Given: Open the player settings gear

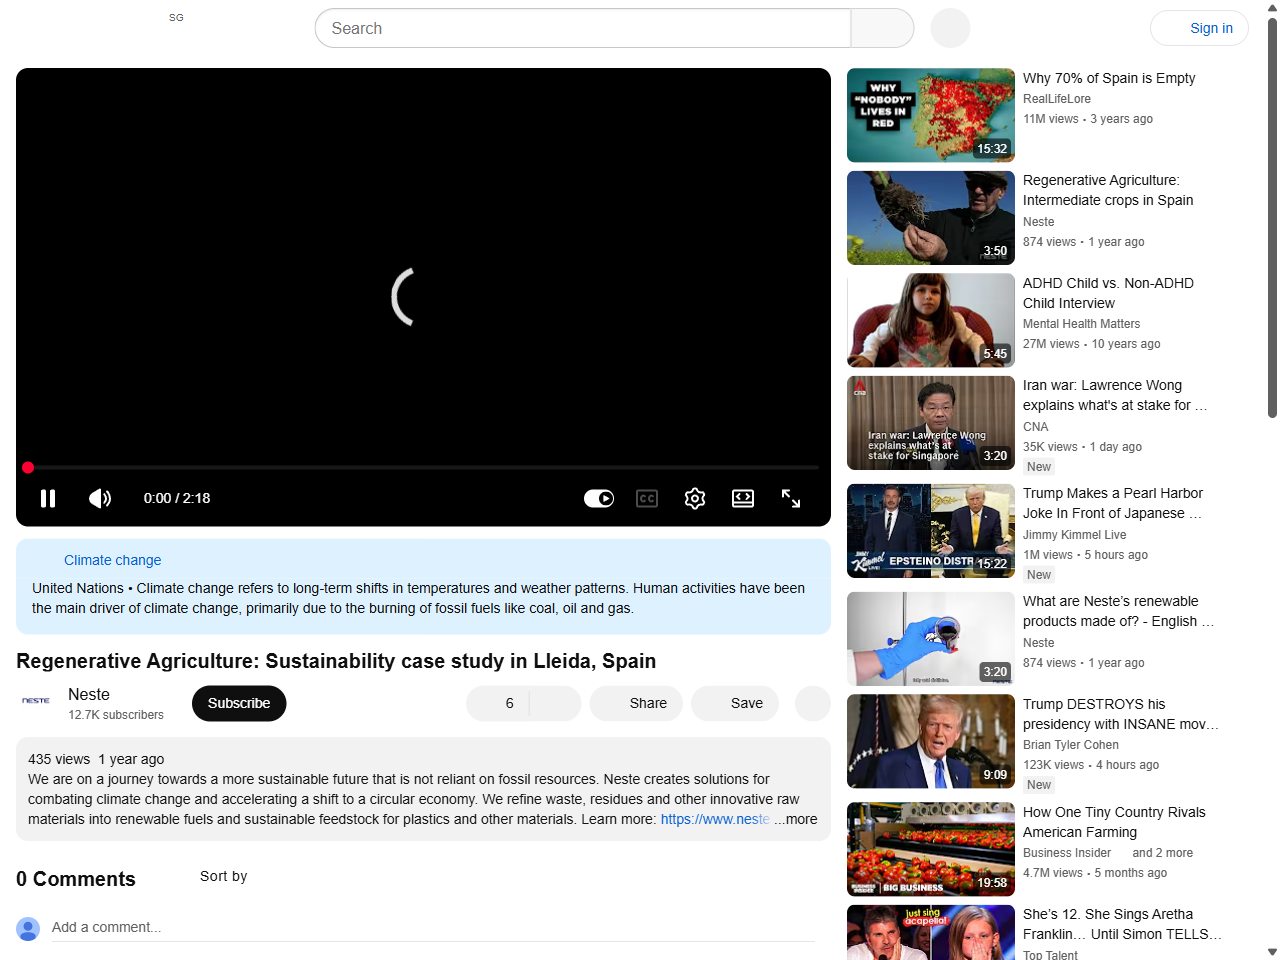Looking at the screenshot, I should coord(695,498).
